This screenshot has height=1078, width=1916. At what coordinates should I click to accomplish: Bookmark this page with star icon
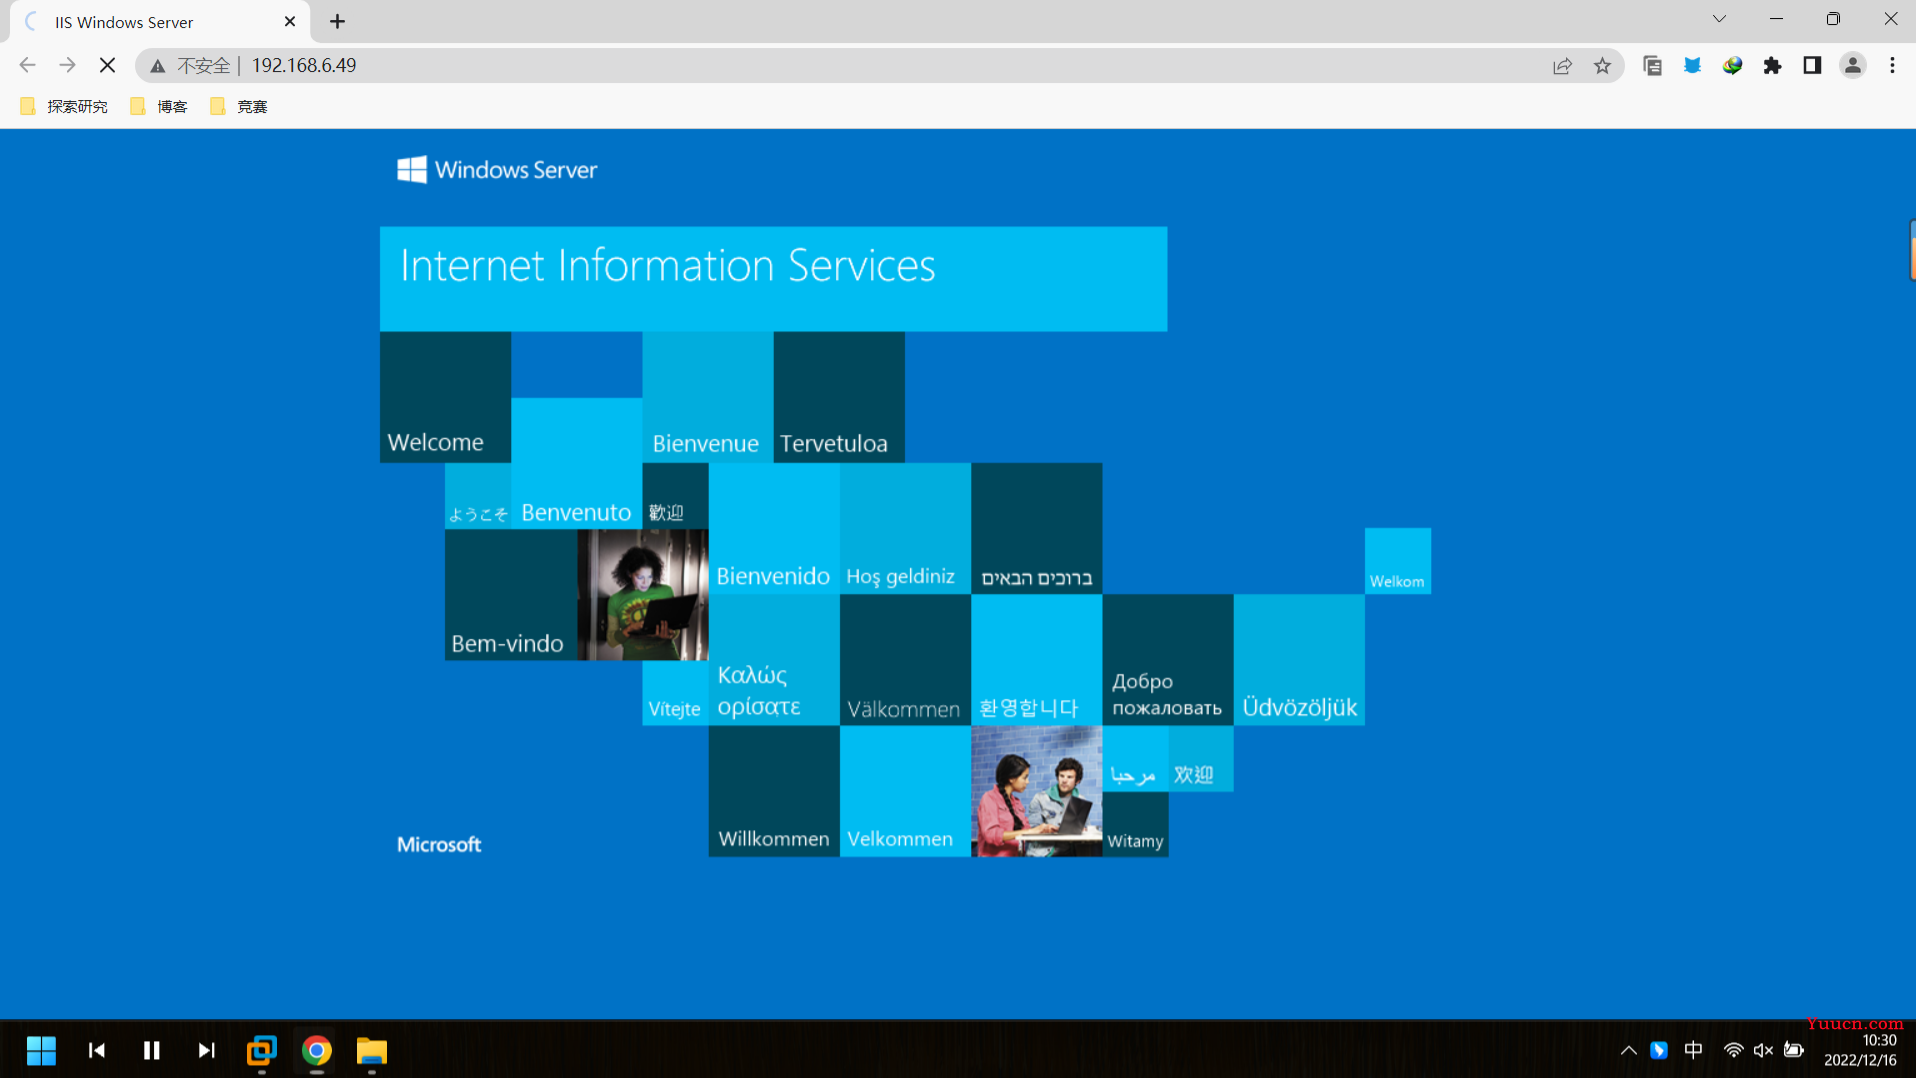point(1602,66)
